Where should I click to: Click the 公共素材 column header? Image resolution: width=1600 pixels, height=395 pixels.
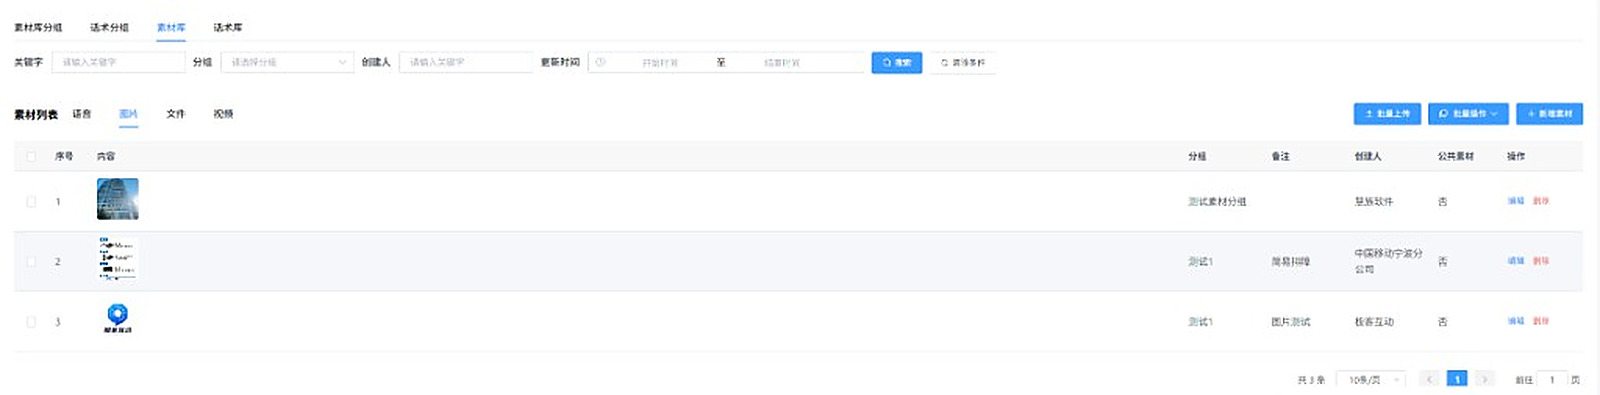point(1456,156)
